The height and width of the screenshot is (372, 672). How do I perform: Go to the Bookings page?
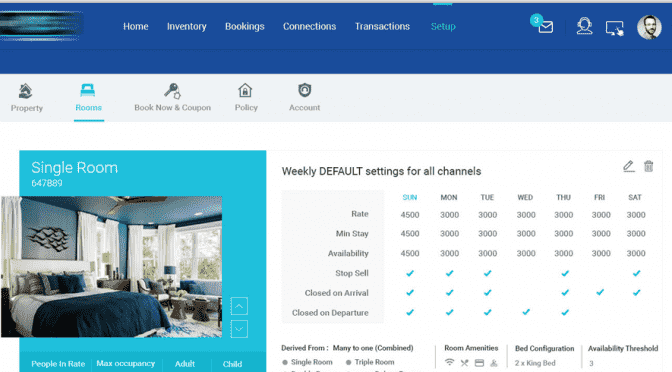click(x=245, y=27)
